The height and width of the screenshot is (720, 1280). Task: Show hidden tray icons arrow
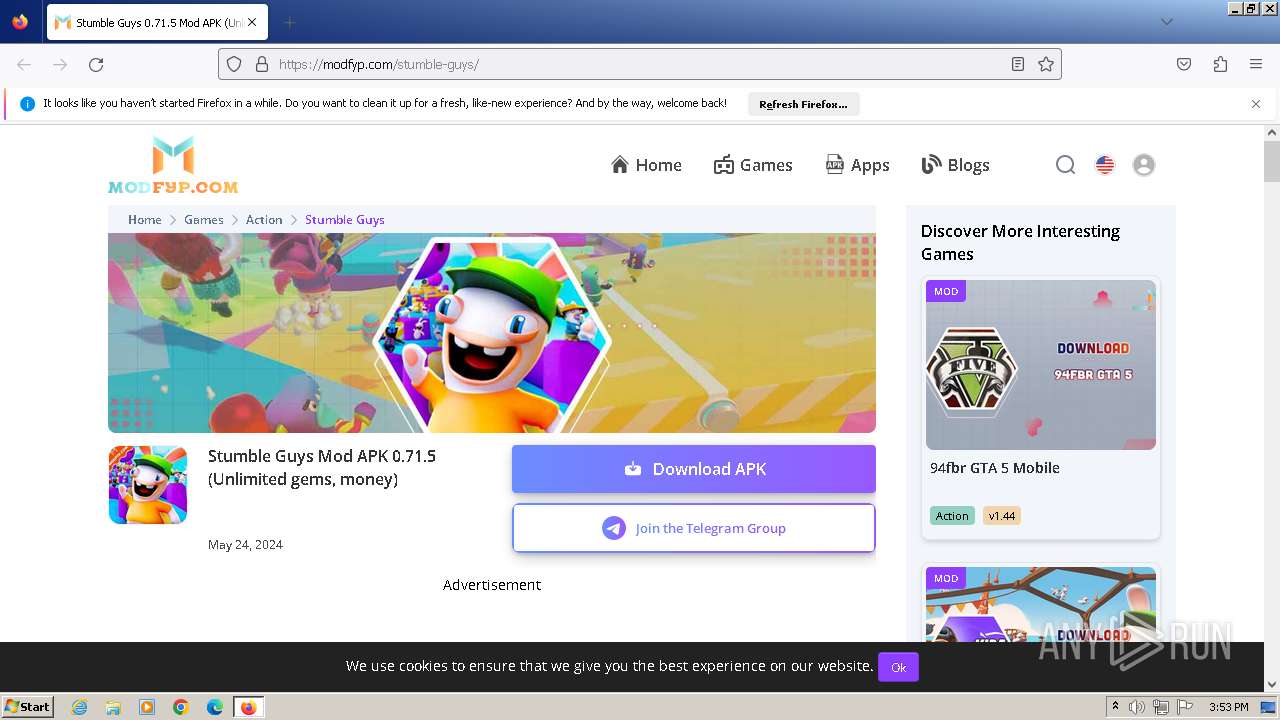click(x=1115, y=707)
